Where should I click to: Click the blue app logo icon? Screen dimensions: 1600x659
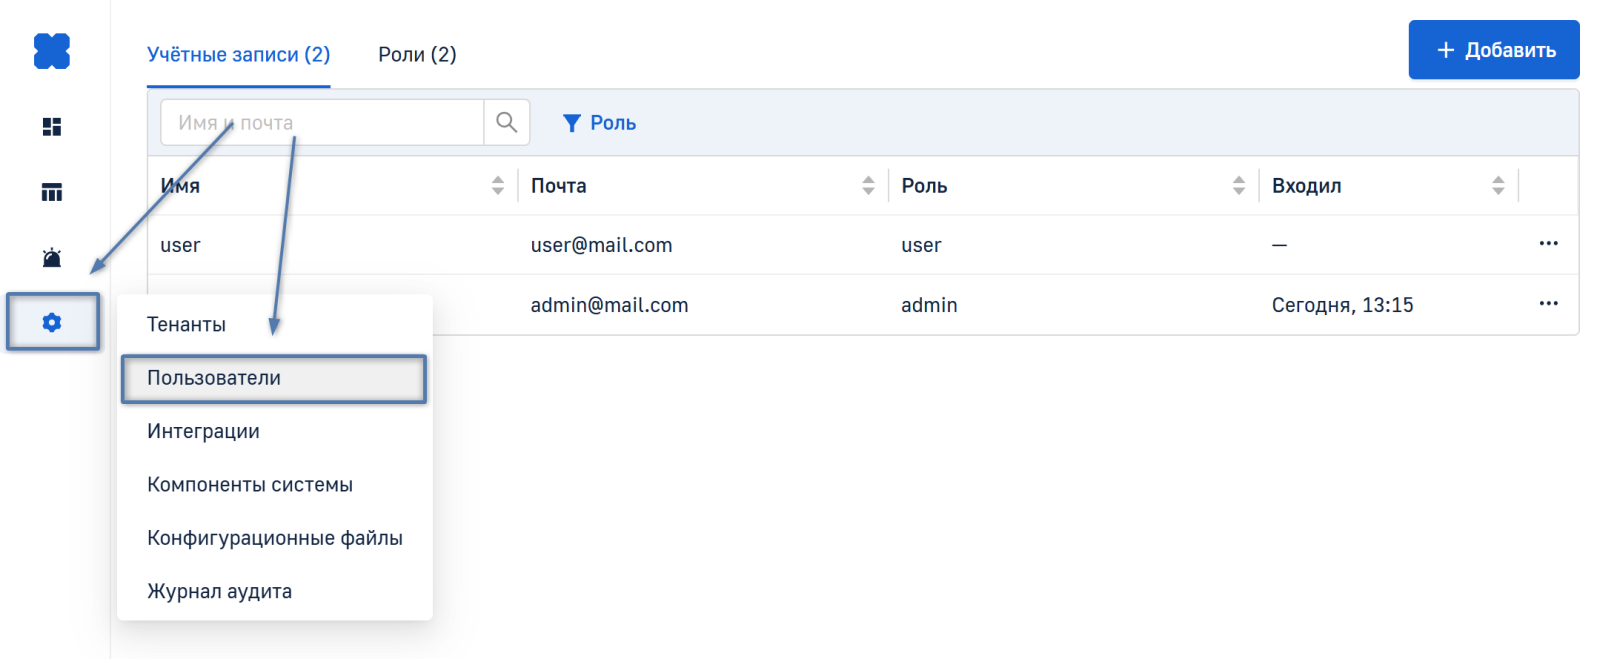52,51
